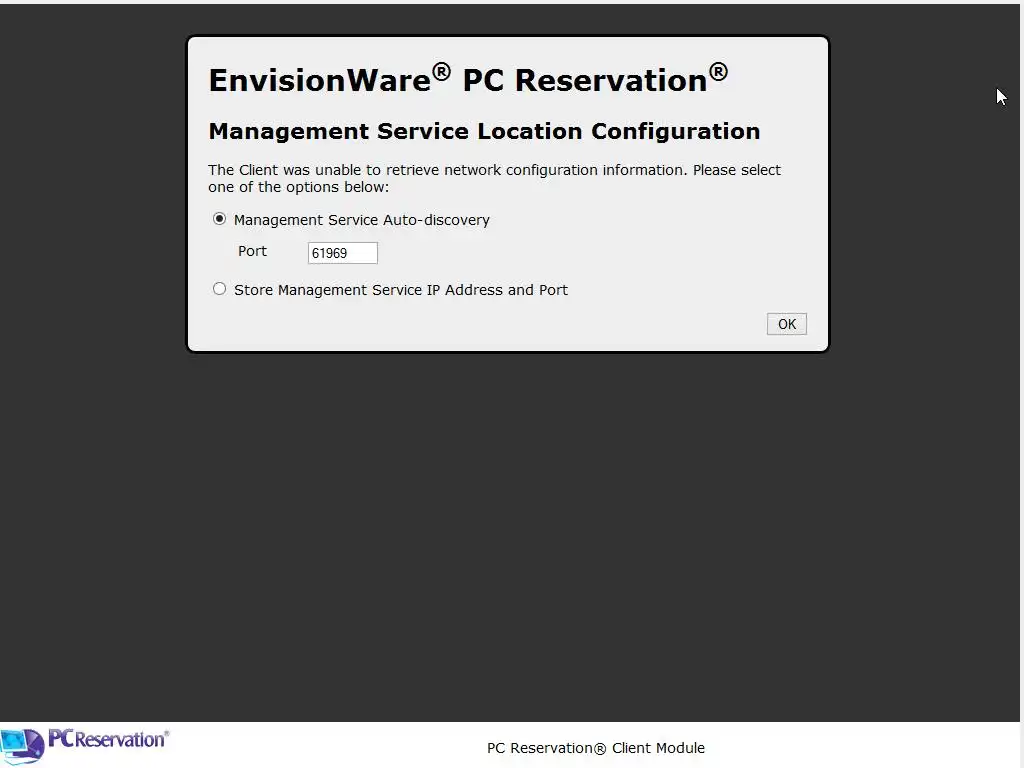1024x768 pixels.
Task: Click 'Management Service Location Configuration' heading
Action: [484, 131]
